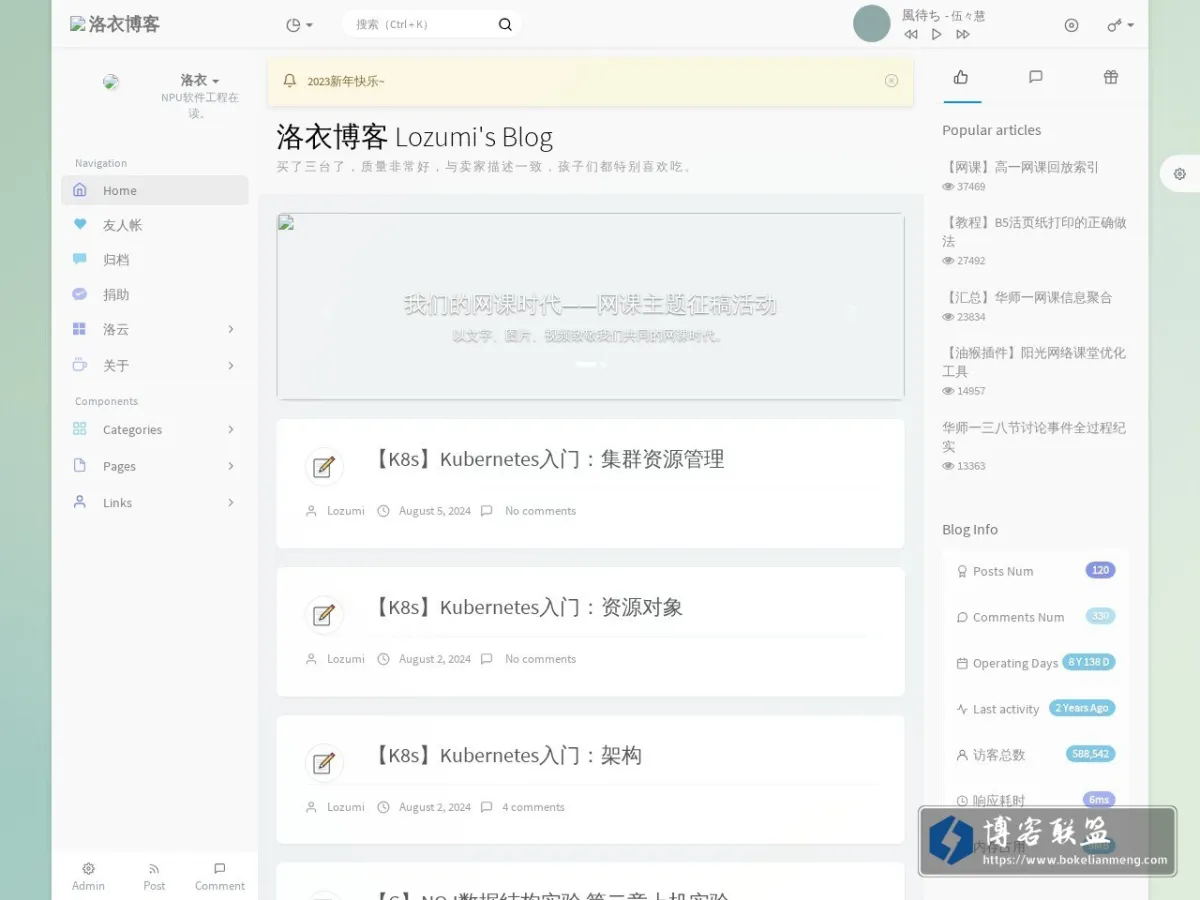
Task: Click Last activity badge 2 Years Ago
Action: 1082,708
